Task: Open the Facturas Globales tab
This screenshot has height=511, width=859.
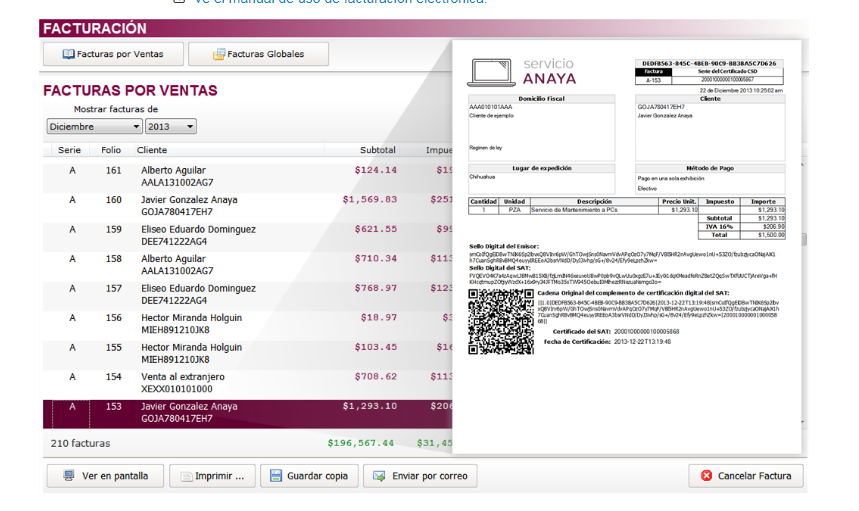Action: tap(259, 54)
